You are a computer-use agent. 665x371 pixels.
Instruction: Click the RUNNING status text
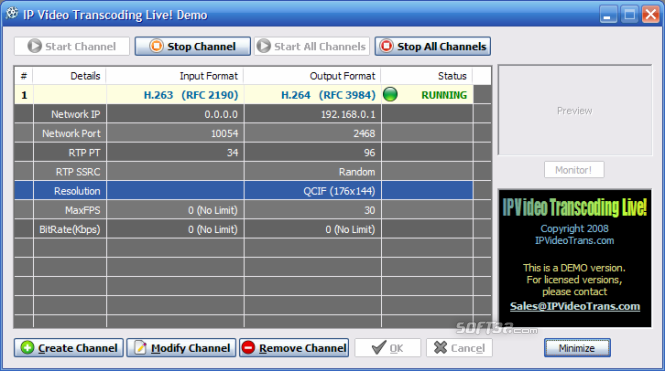click(444, 95)
